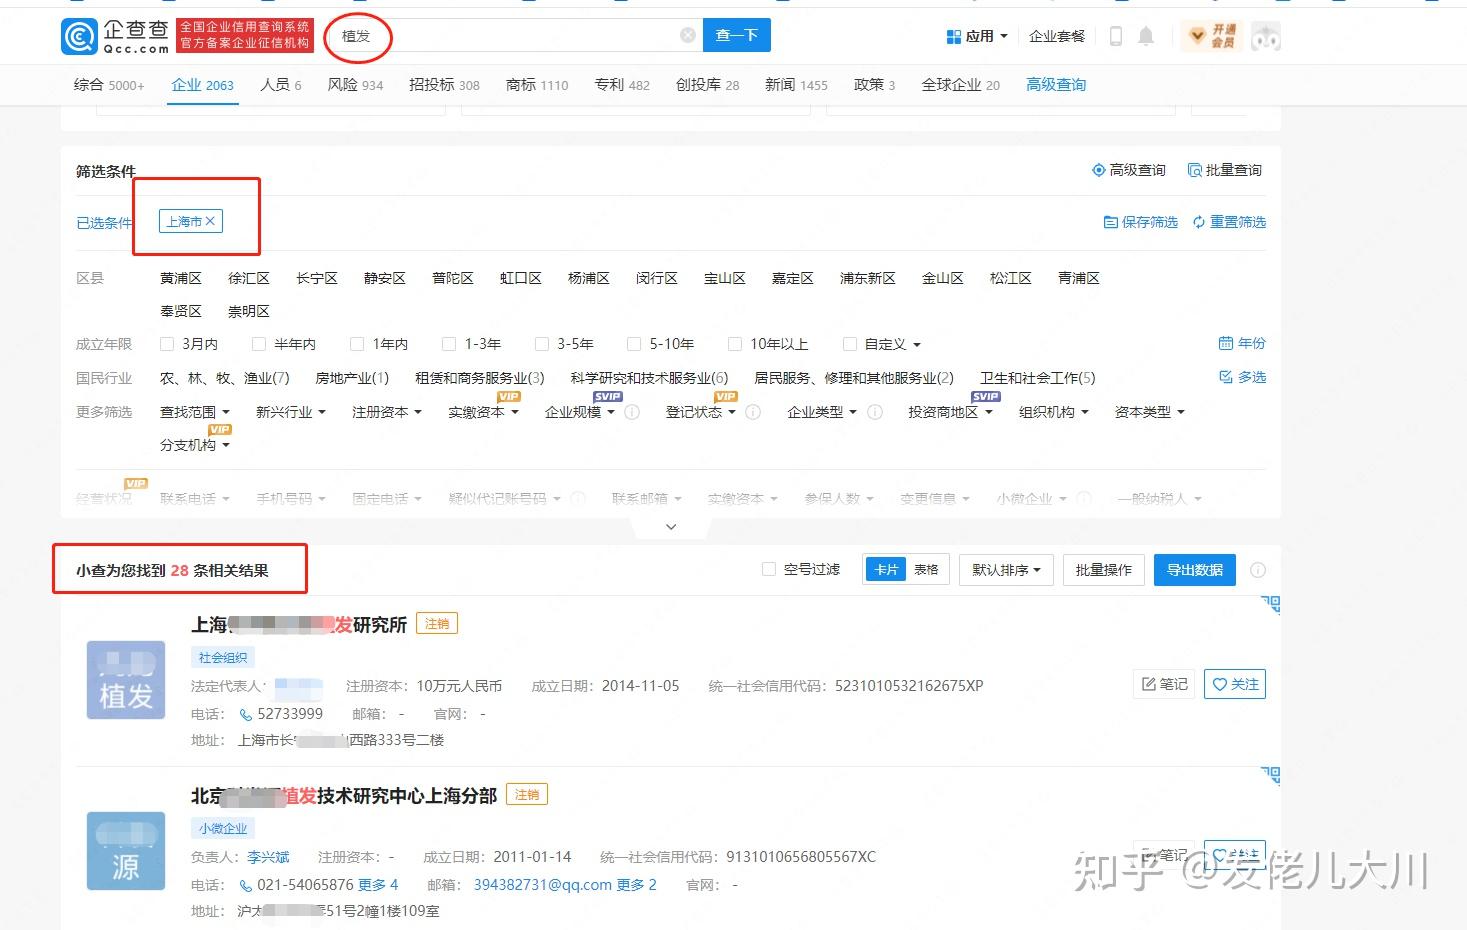1467x930 pixels.
Task: Click the phone icon beside 021-54065876
Action: pyautogui.click(x=246, y=885)
